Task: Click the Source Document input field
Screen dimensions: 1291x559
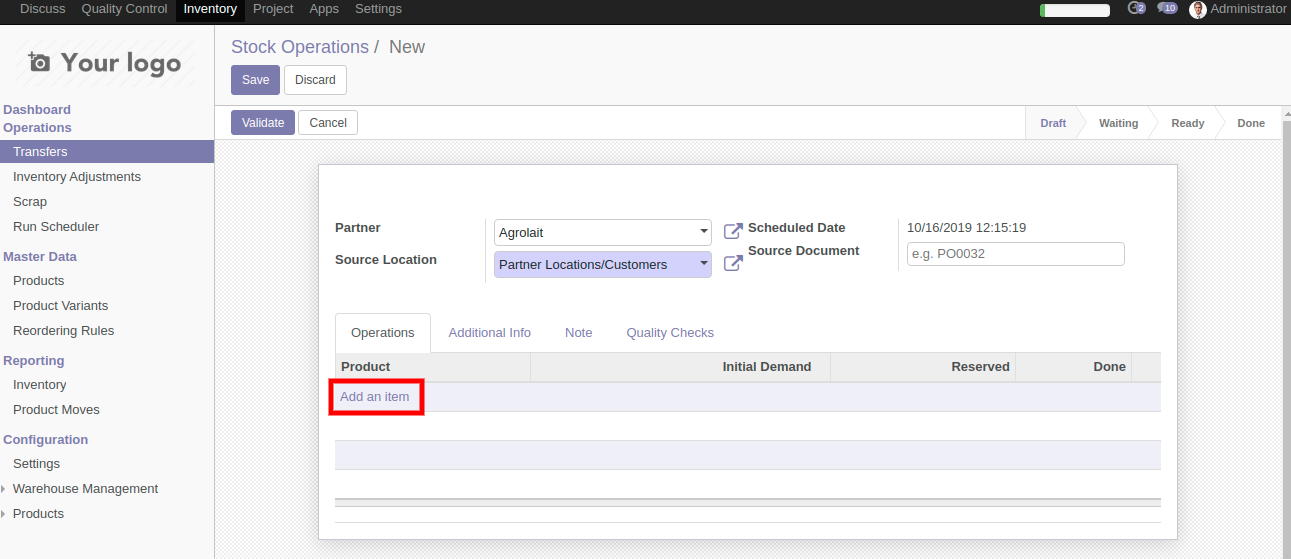Action: point(1015,254)
